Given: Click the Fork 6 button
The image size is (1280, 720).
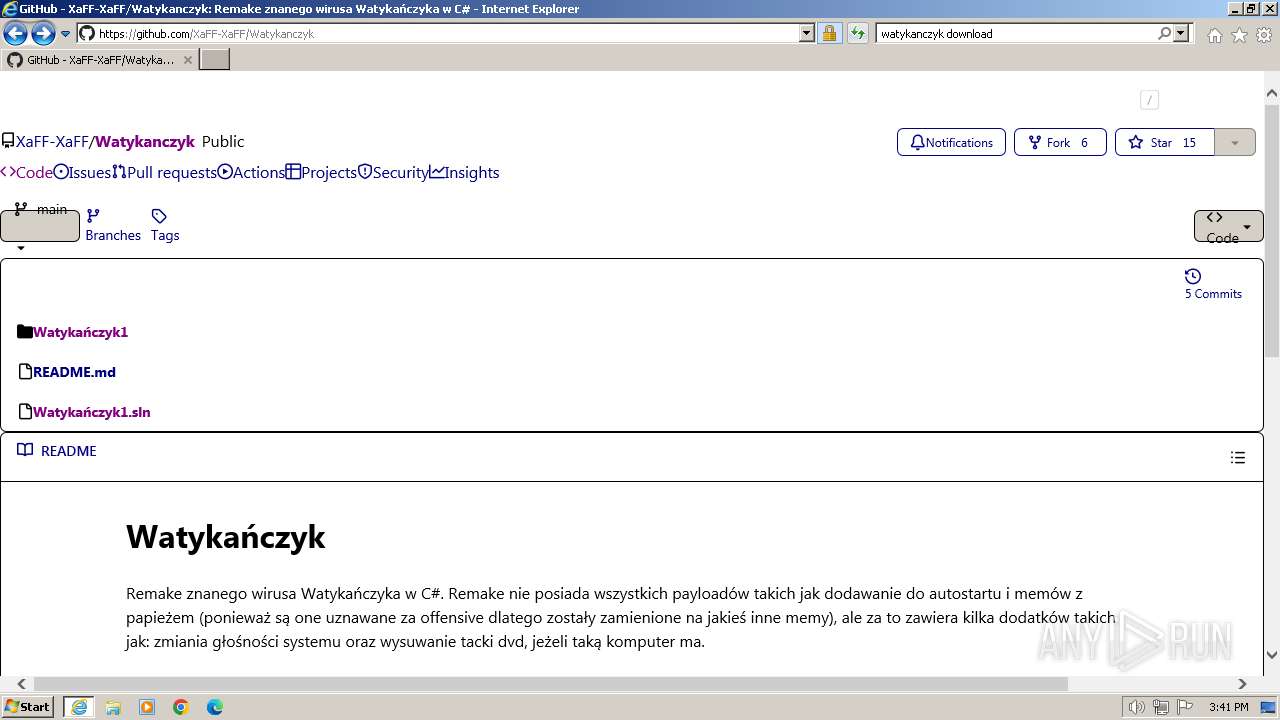Looking at the screenshot, I should pyautogui.click(x=1060, y=142).
